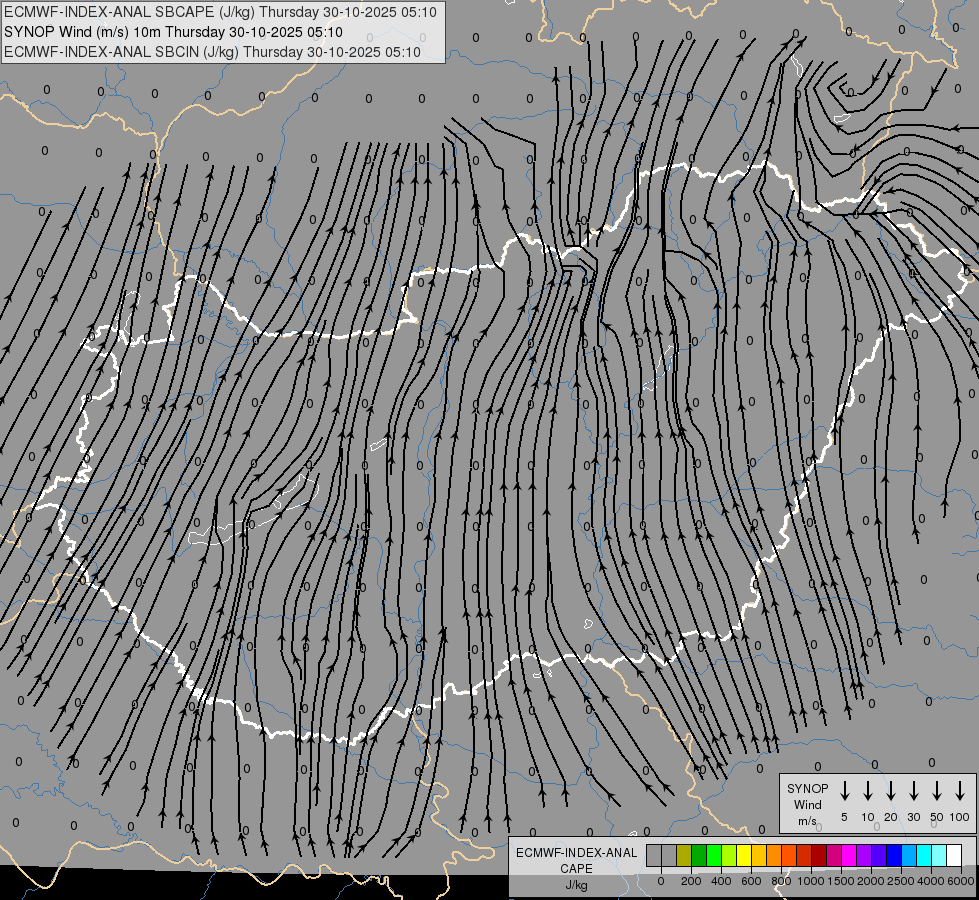Click the wind legend value 10
979x900 pixels.
point(868,817)
